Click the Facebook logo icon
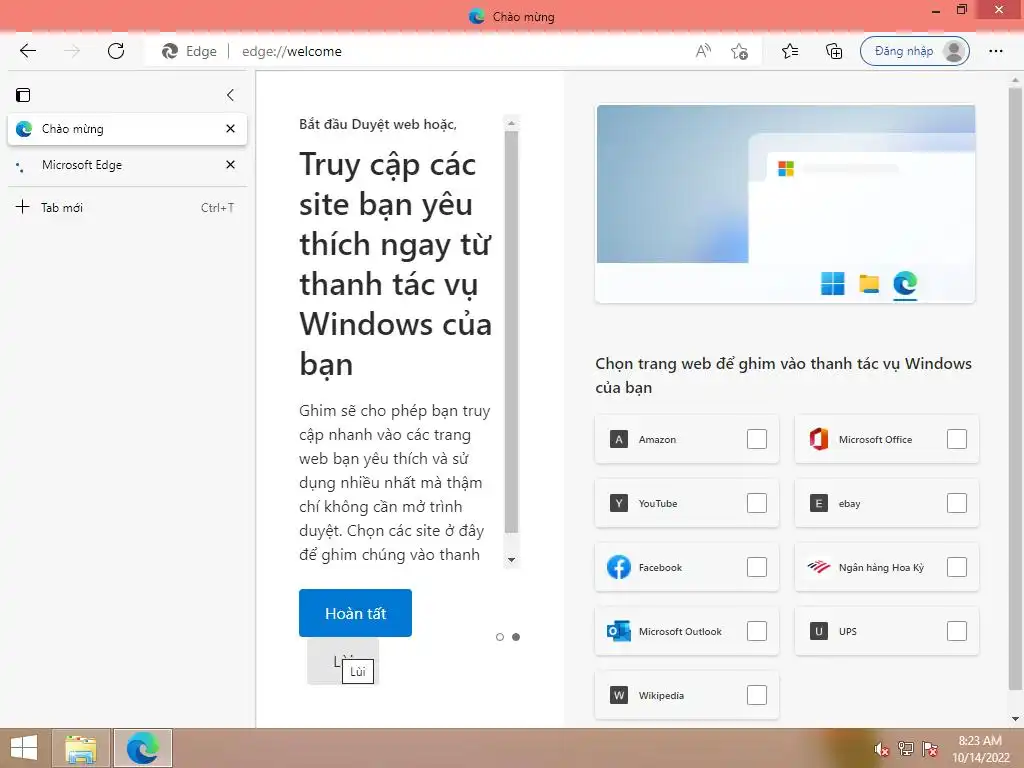Viewport: 1024px width, 768px height. [618, 567]
